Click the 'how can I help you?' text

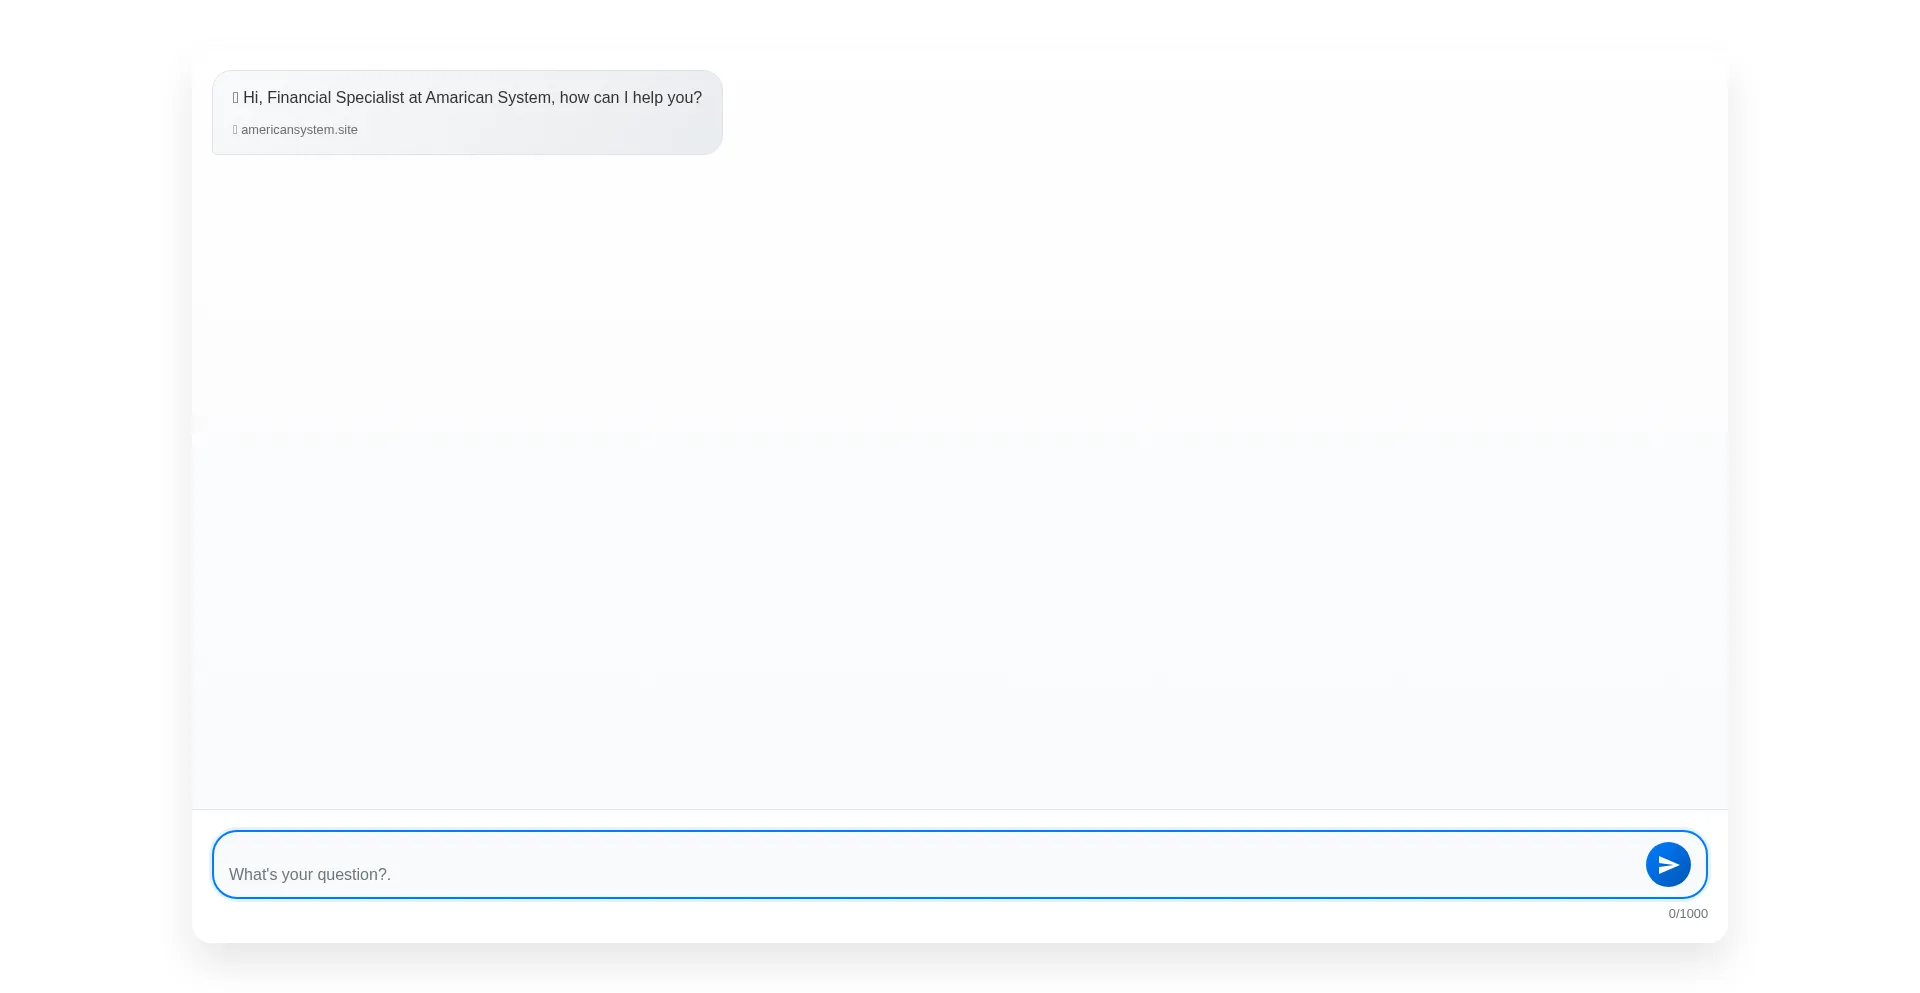point(631,98)
